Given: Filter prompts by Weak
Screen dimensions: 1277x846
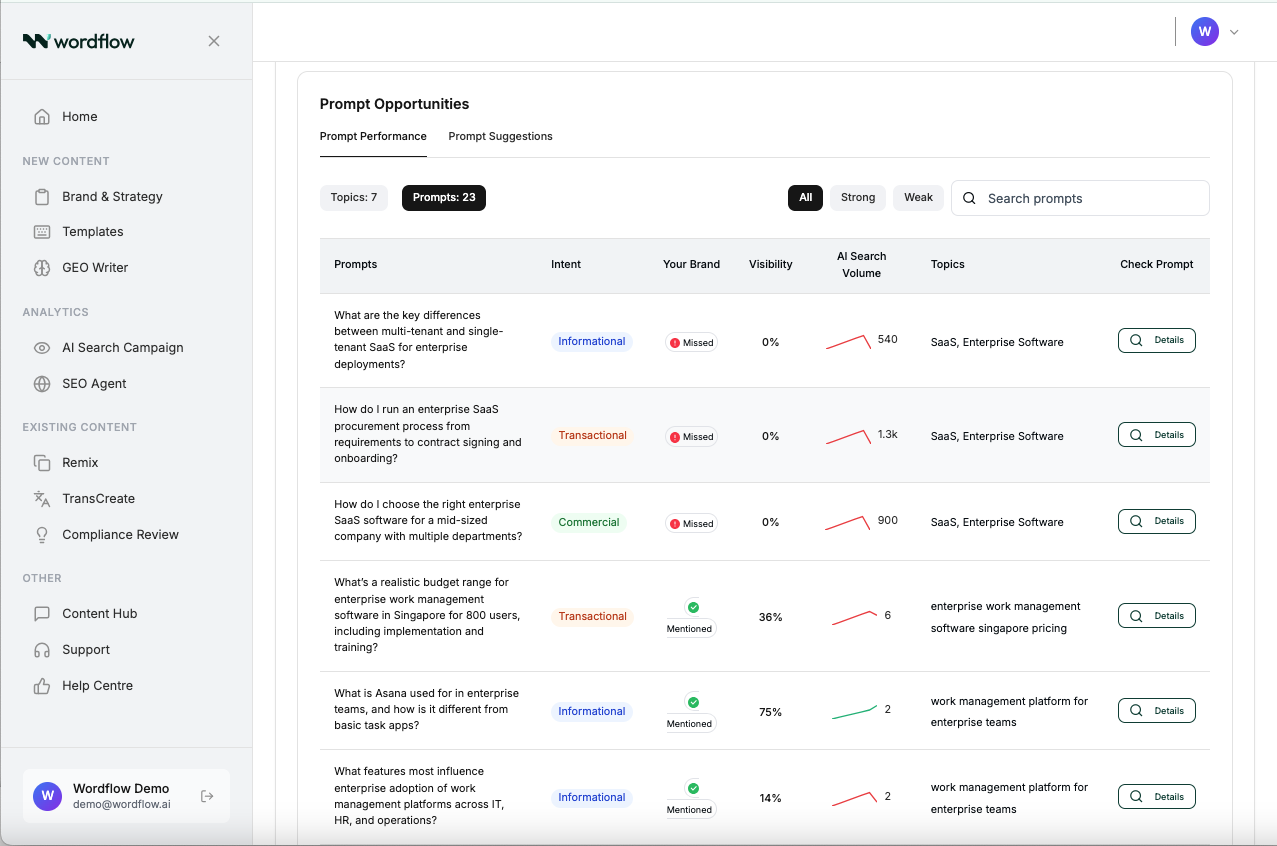Looking at the screenshot, I should 918,198.
